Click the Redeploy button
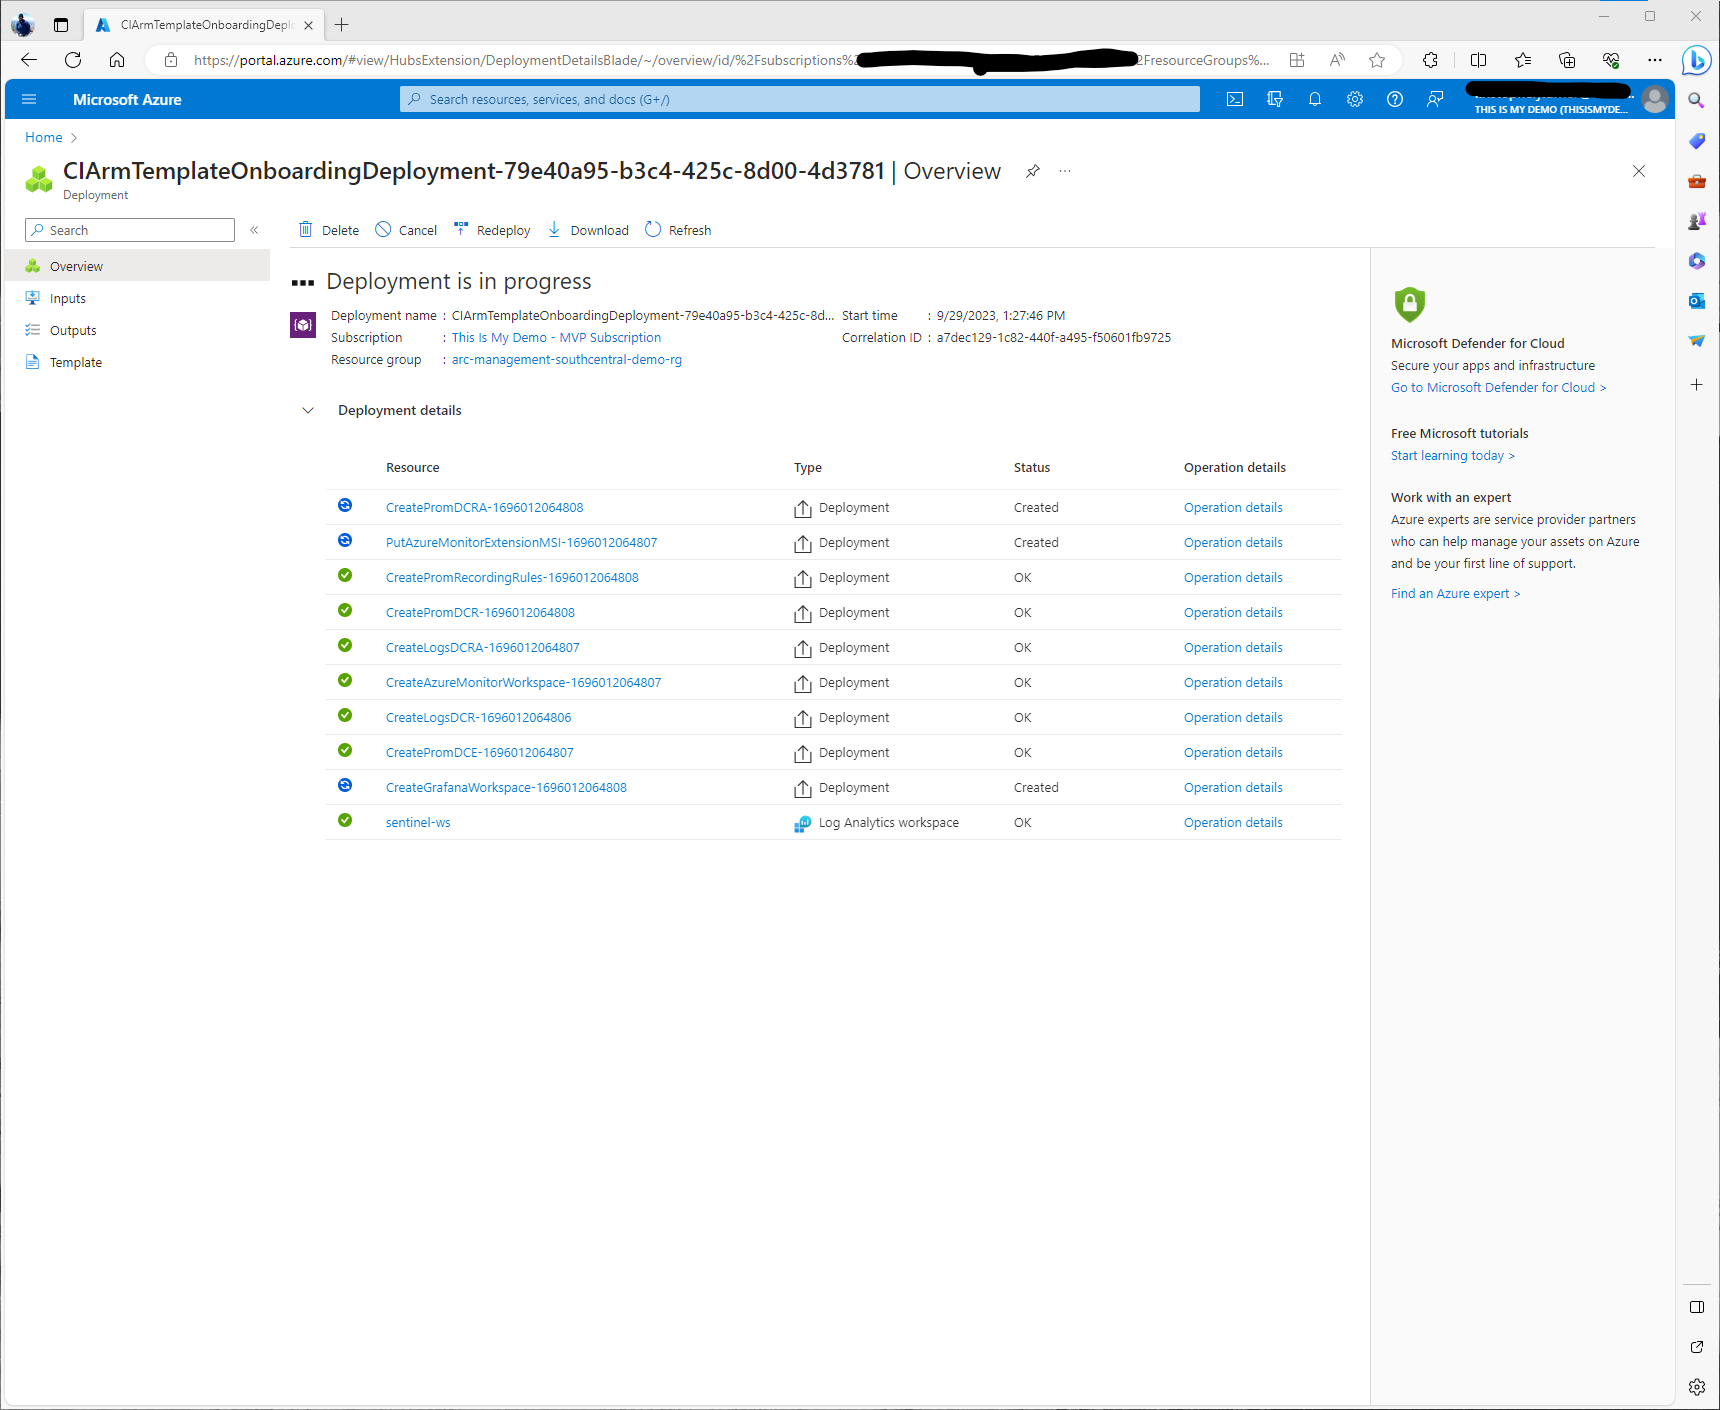Screen dimensions: 1720x1410 pyautogui.click(x=492, y=230)
